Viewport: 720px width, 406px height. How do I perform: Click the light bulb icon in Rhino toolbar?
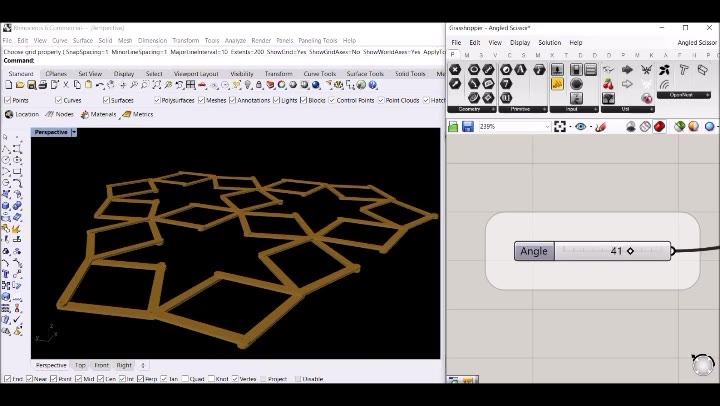[248, 85]
